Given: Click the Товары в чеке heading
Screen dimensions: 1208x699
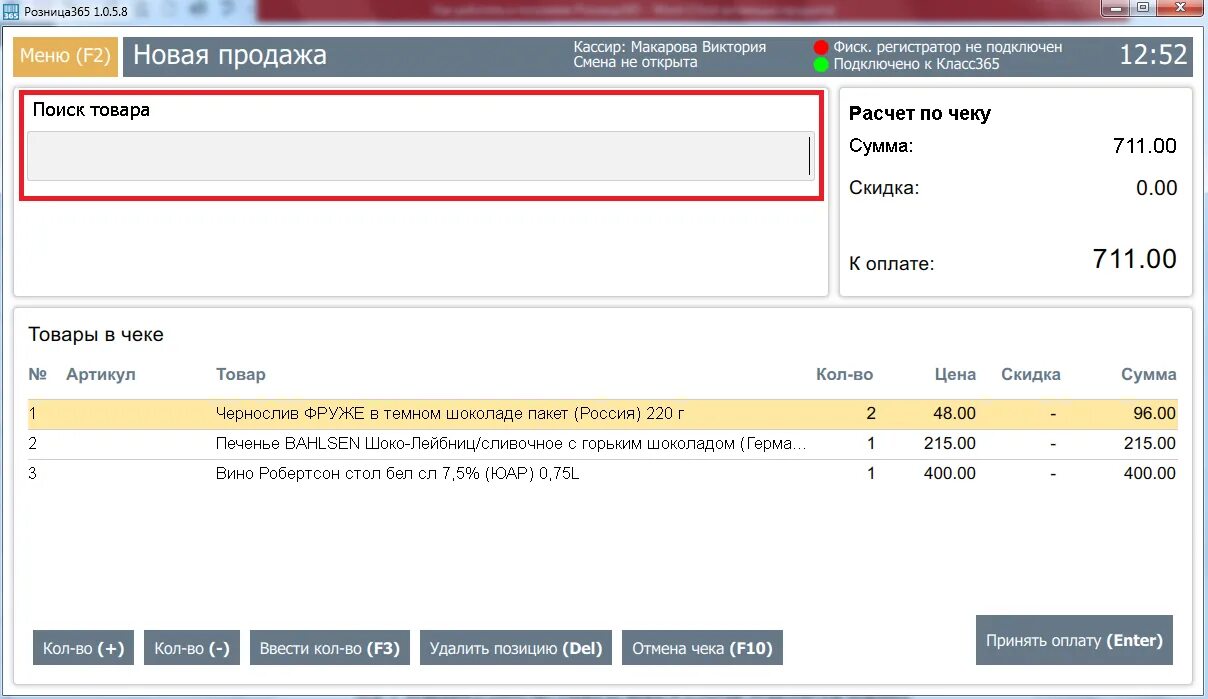Looking at the screenshot, I should point(96,335).
